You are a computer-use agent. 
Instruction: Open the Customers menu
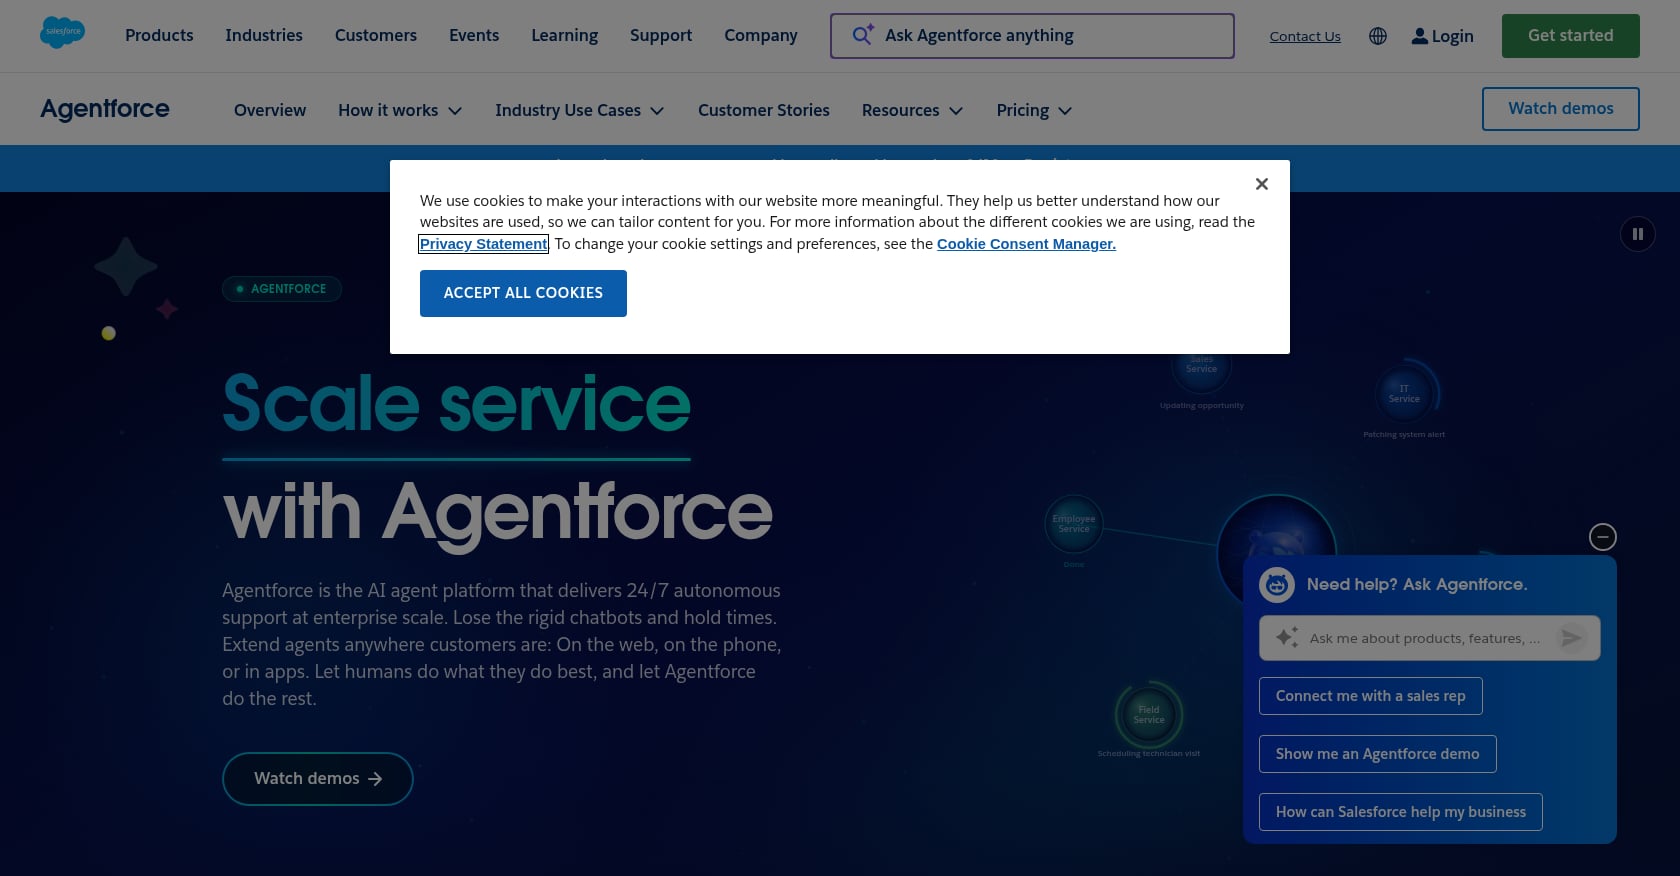376,35
